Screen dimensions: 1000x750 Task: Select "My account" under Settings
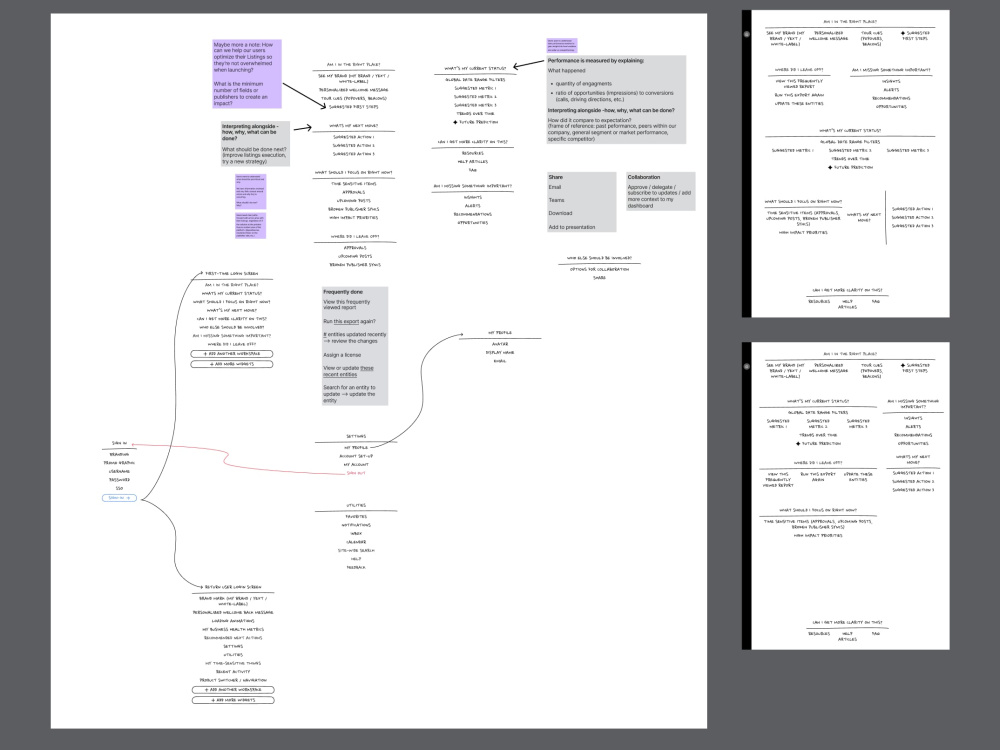pos(356,464)
